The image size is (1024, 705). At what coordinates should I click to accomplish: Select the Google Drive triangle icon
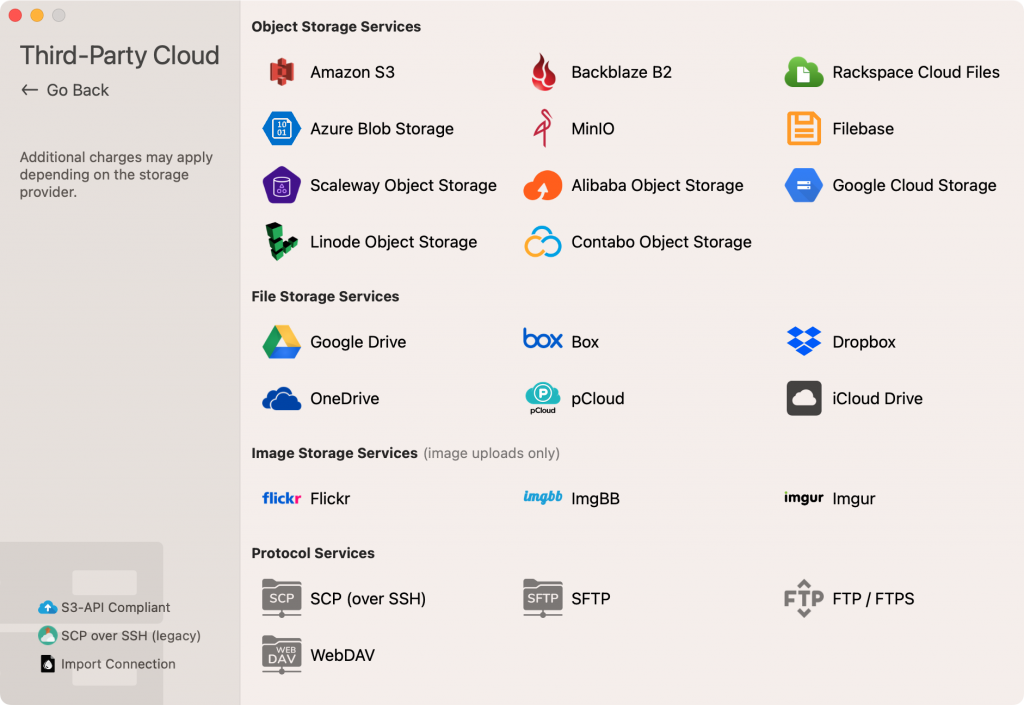(x=281, y=342)
